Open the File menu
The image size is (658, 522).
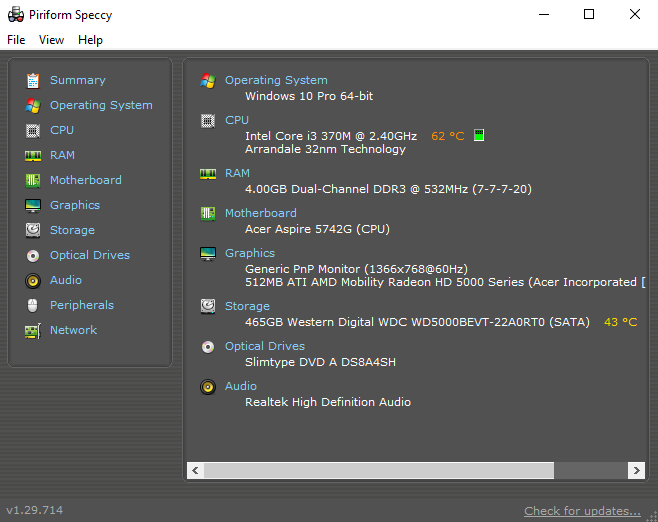pos(16,40)
